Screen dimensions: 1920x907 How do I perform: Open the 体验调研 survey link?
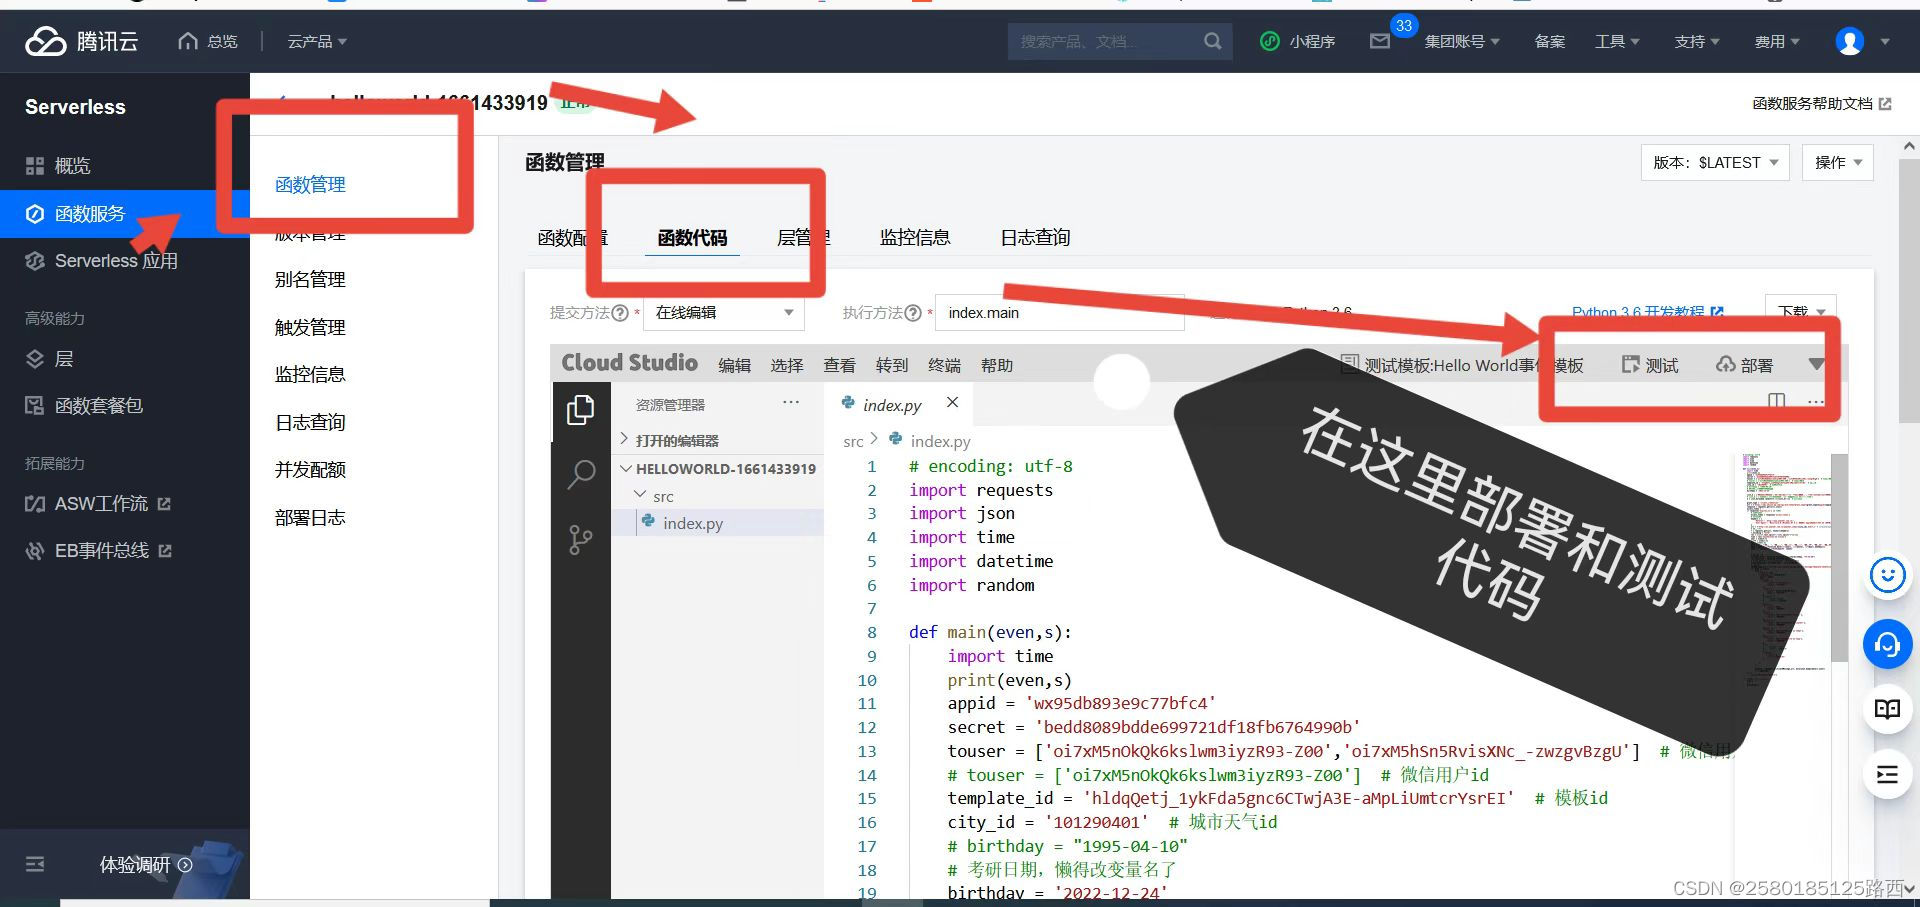point(146,865)
